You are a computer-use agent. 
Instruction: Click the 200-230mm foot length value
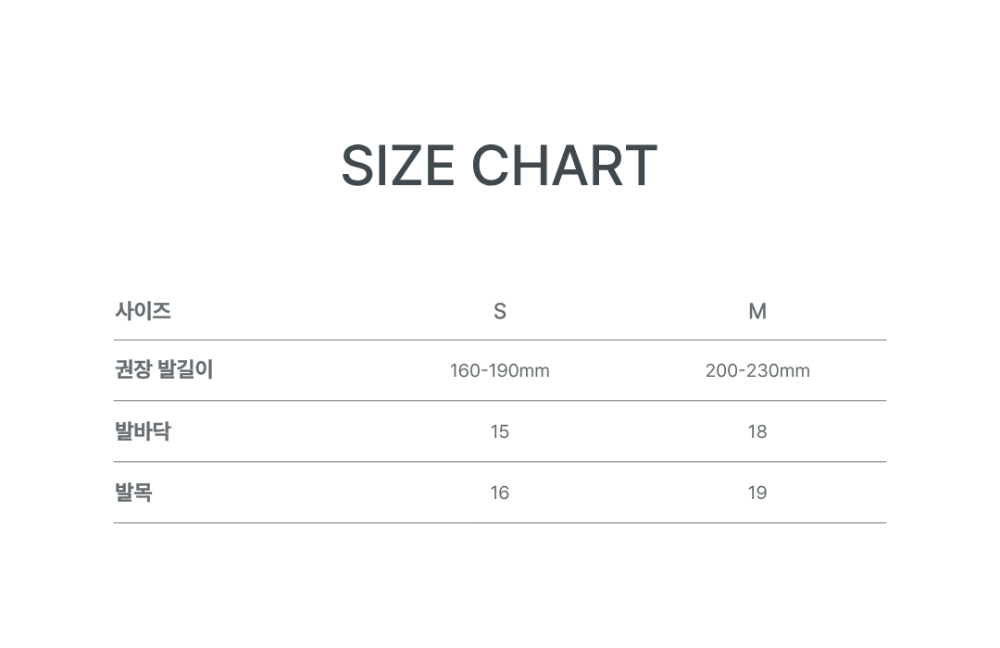point(758,371)
